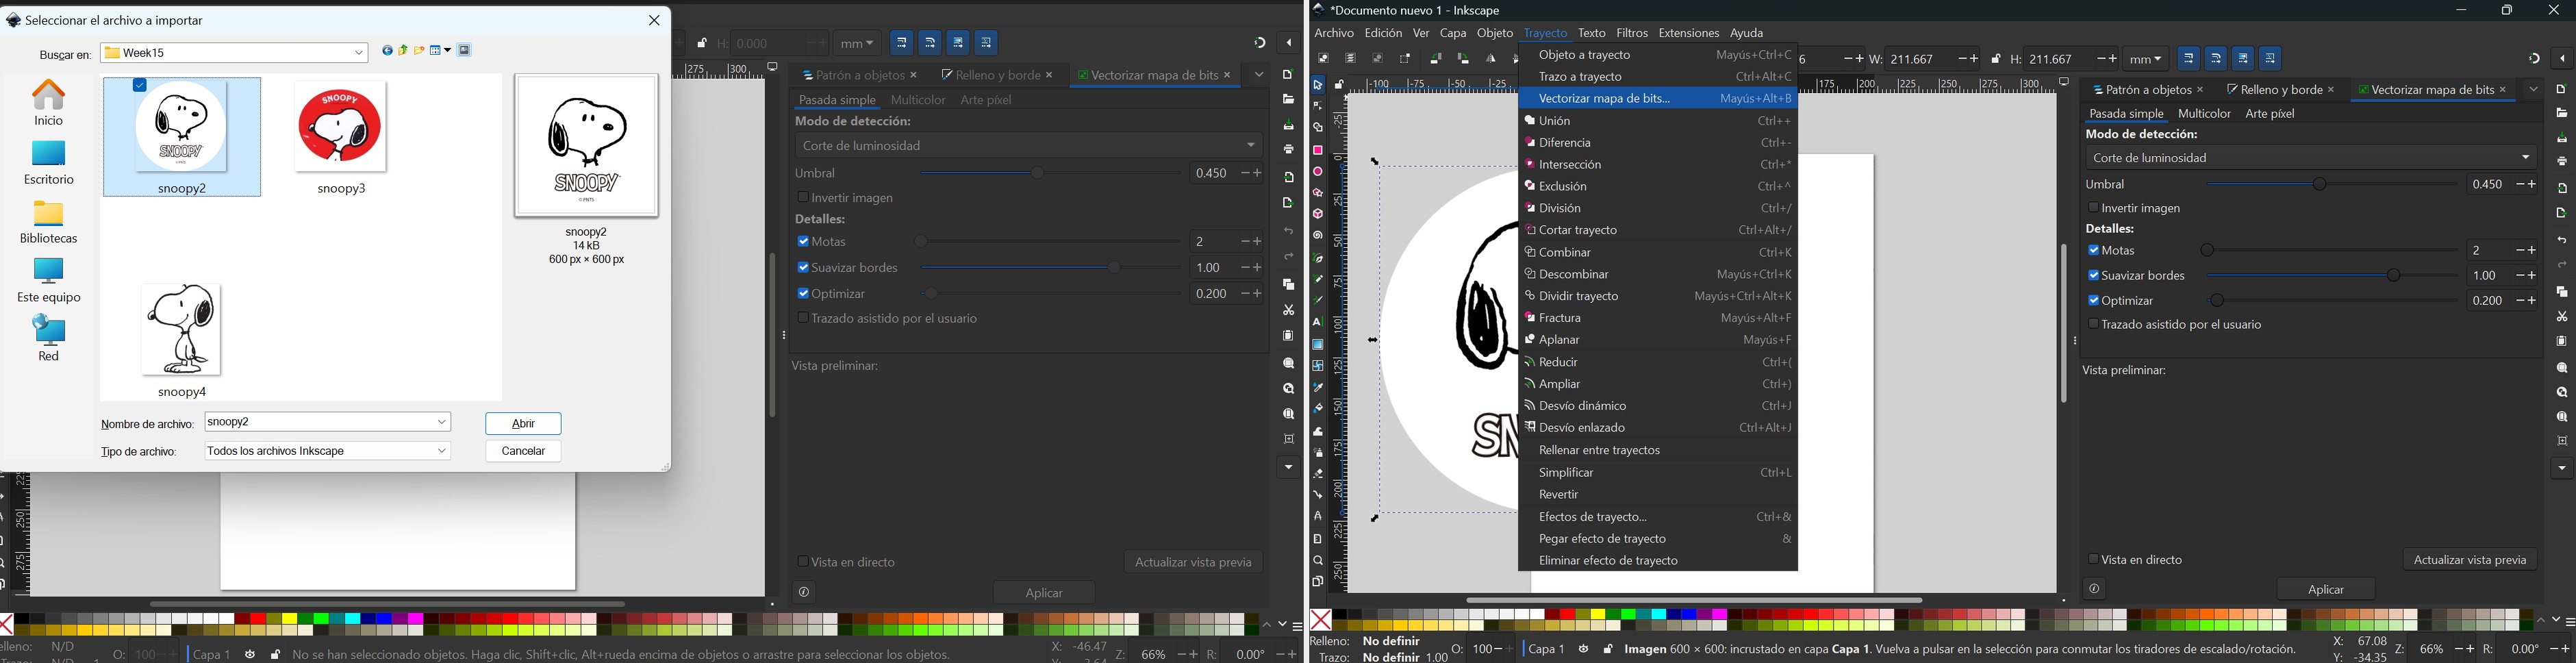Expand docked panel tabs chevron in right window
The image size is (2576, 663).
click(2533, 90)
